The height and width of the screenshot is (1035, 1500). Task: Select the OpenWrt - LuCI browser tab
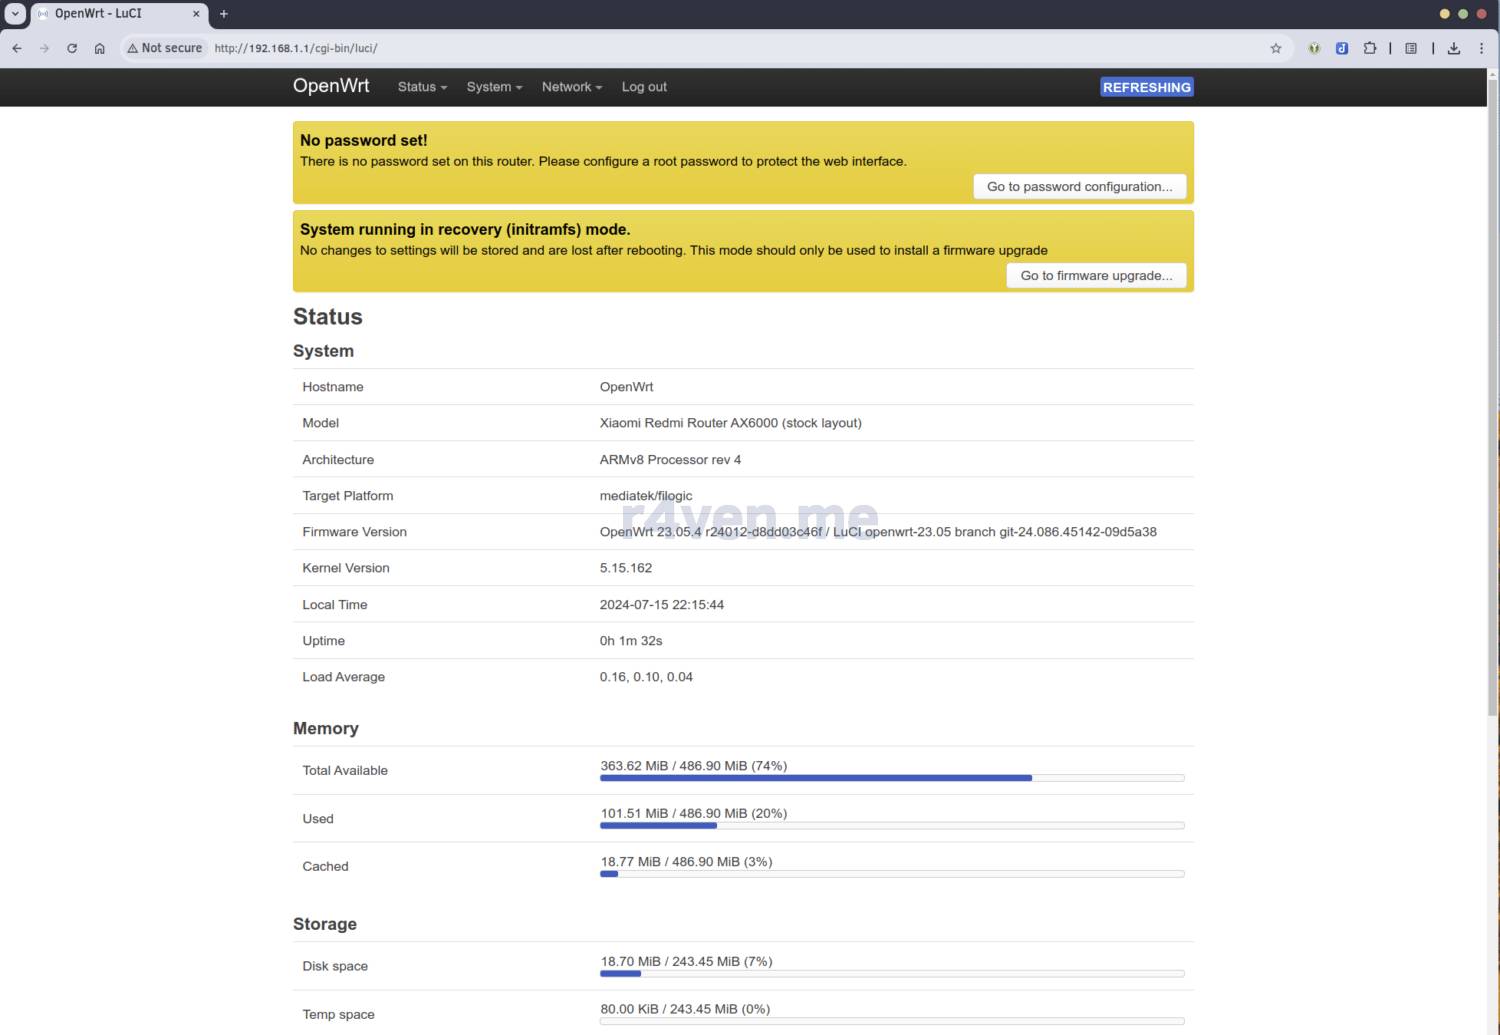[110, 14]
